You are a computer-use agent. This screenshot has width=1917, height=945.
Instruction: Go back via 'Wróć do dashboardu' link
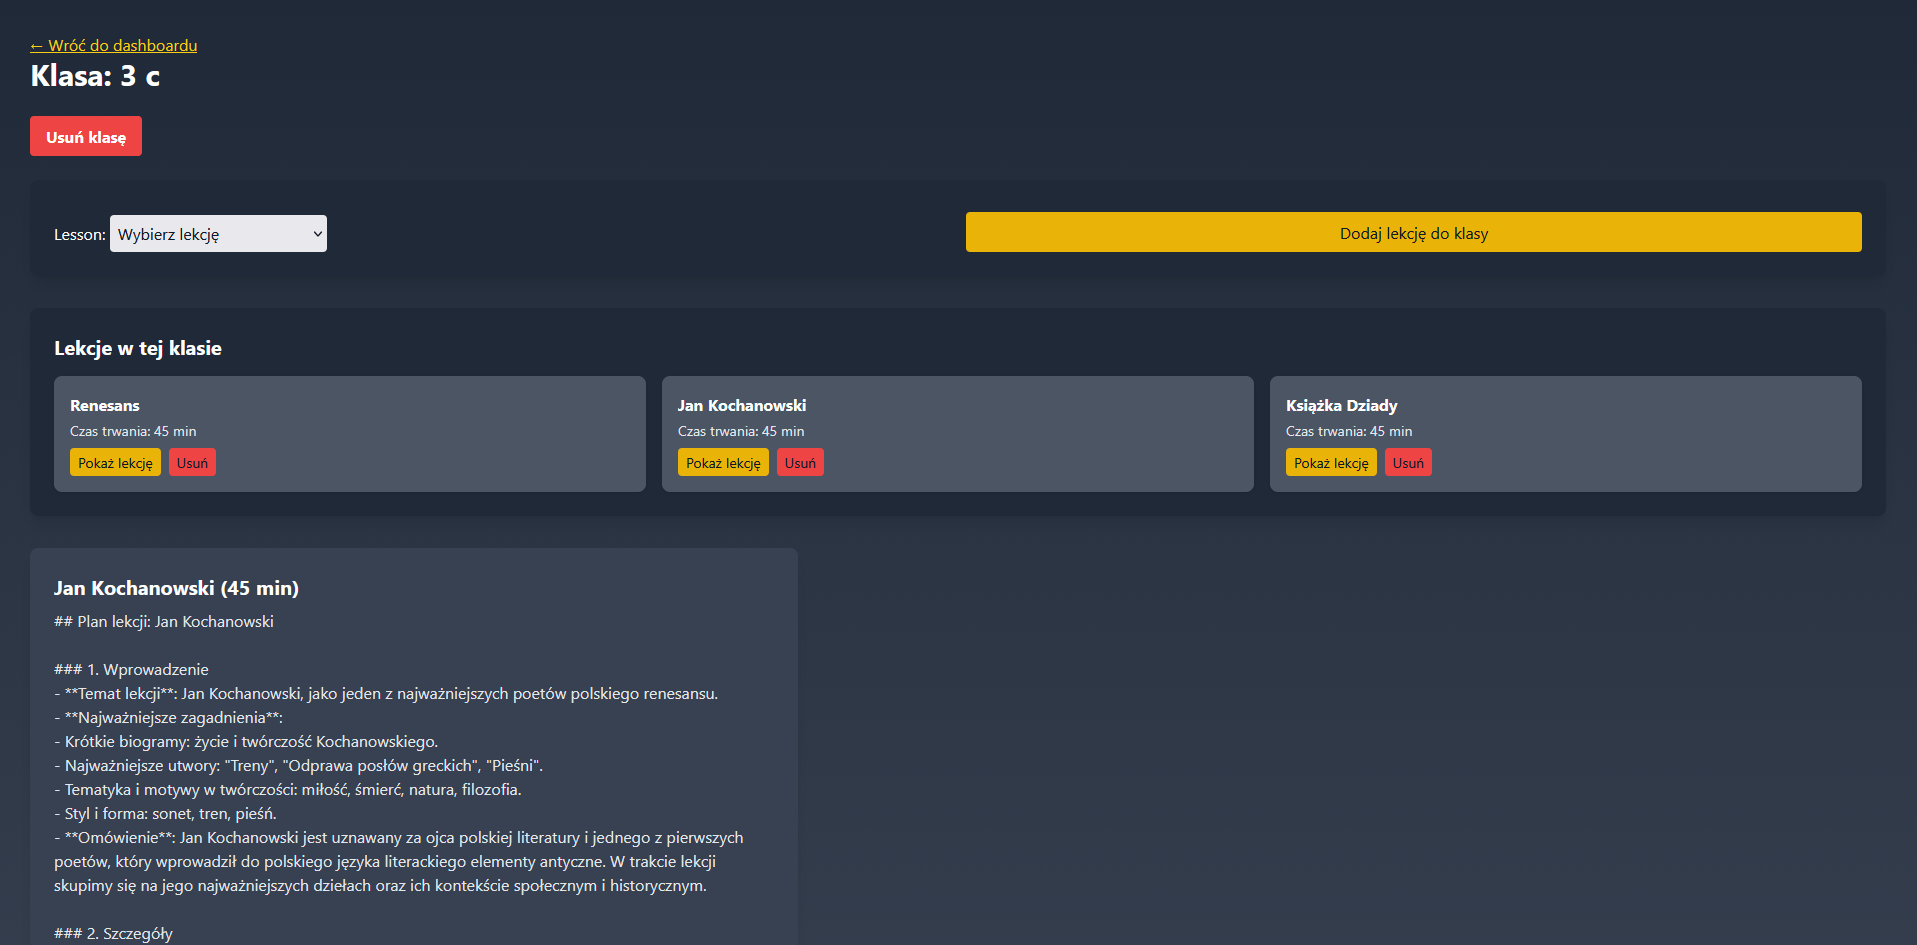point(113,46)
